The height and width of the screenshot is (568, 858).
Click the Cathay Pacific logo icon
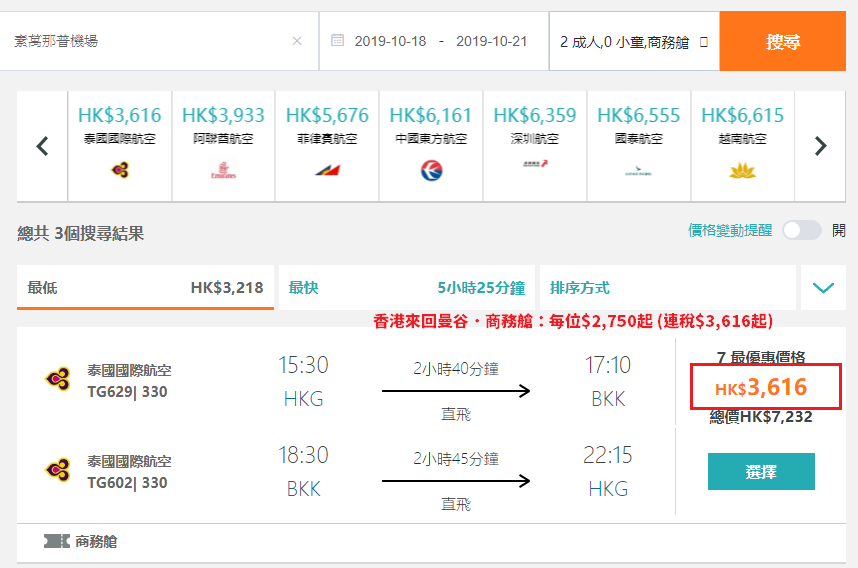[x=638, y=171]
